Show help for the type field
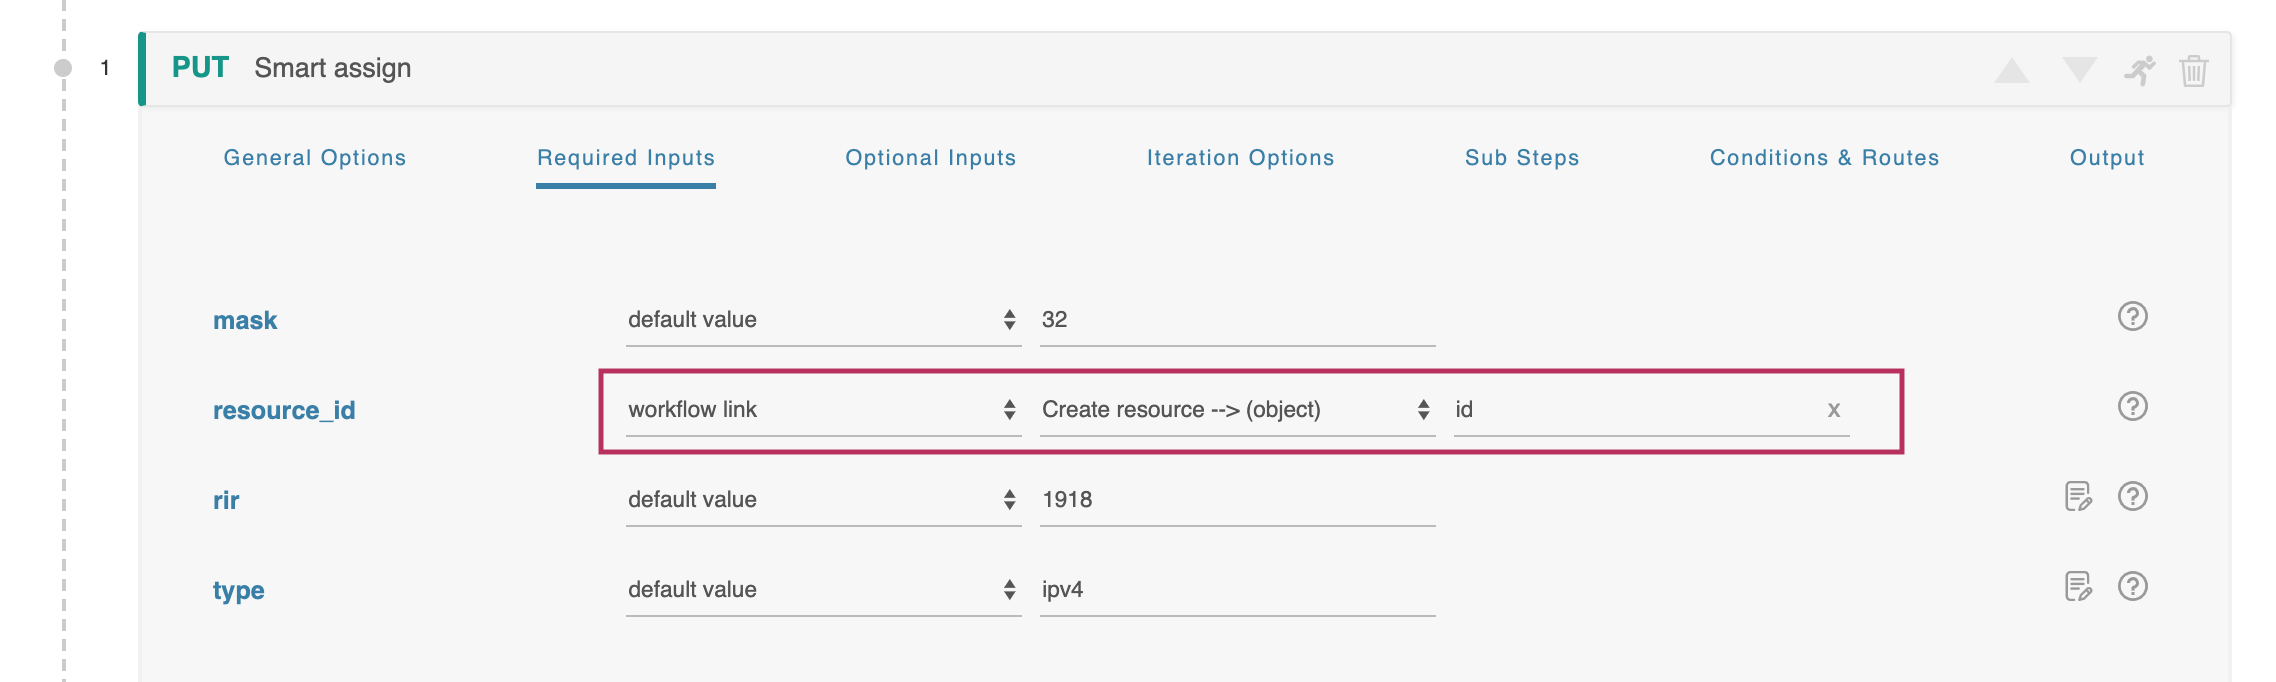Image resolution: width=2276 pixels, height=682 pixels. point(2132,587)
